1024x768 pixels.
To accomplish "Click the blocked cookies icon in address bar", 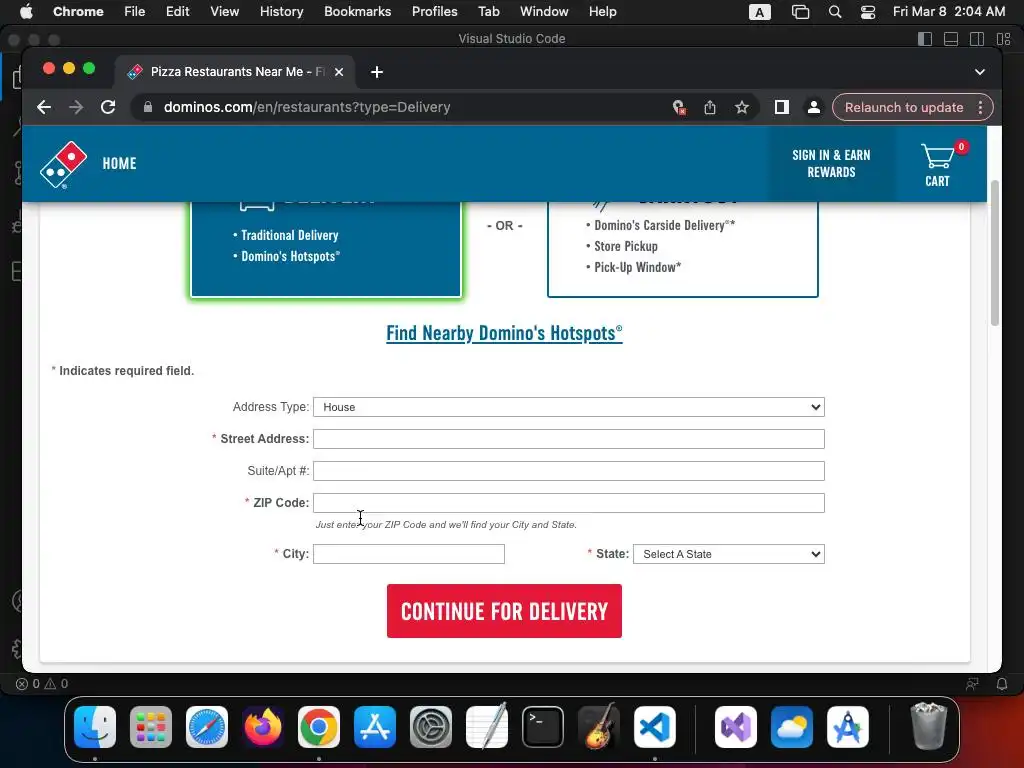I will point(679,107).
